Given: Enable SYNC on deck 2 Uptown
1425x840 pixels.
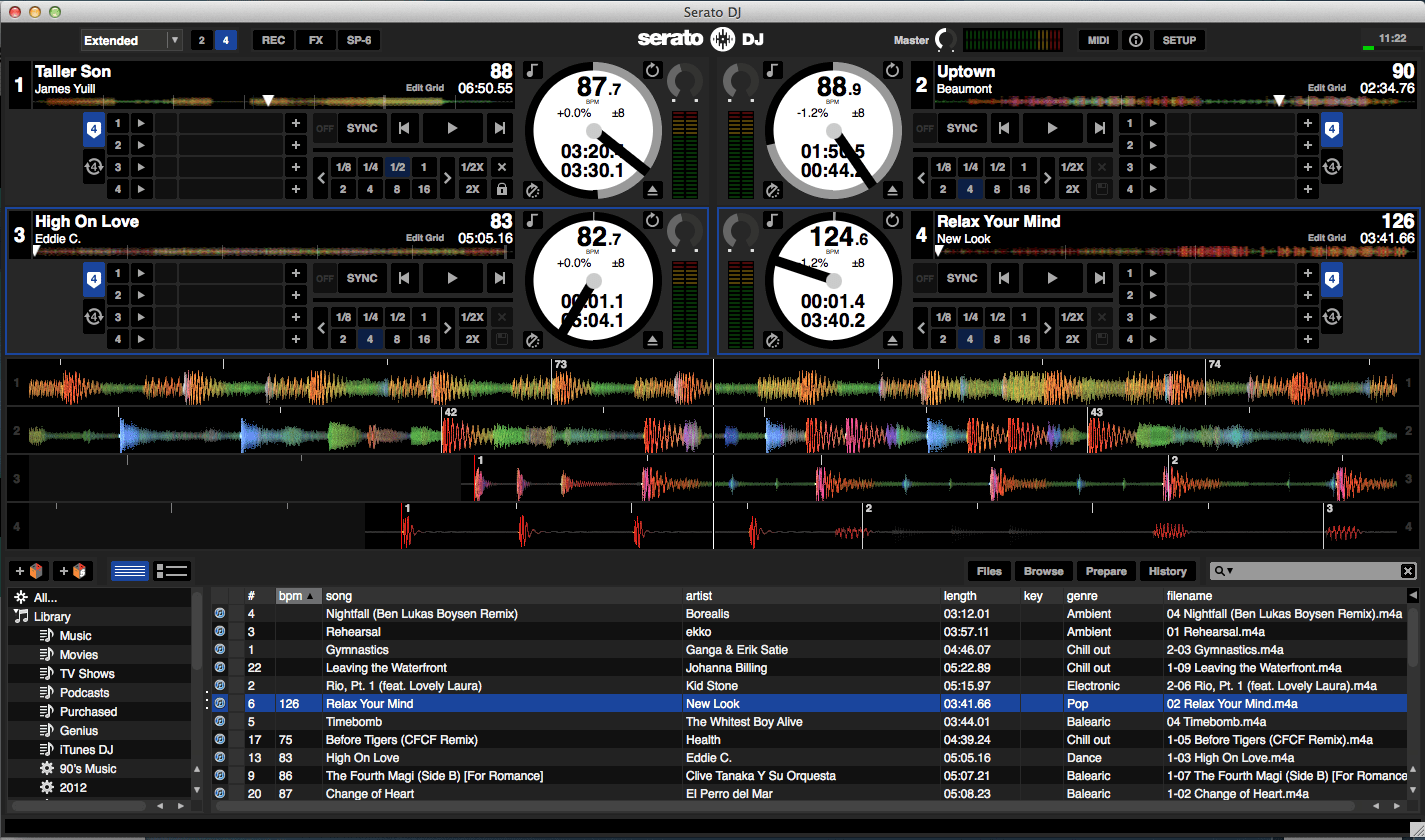Looking at the screenshot, I should [961, 128].
